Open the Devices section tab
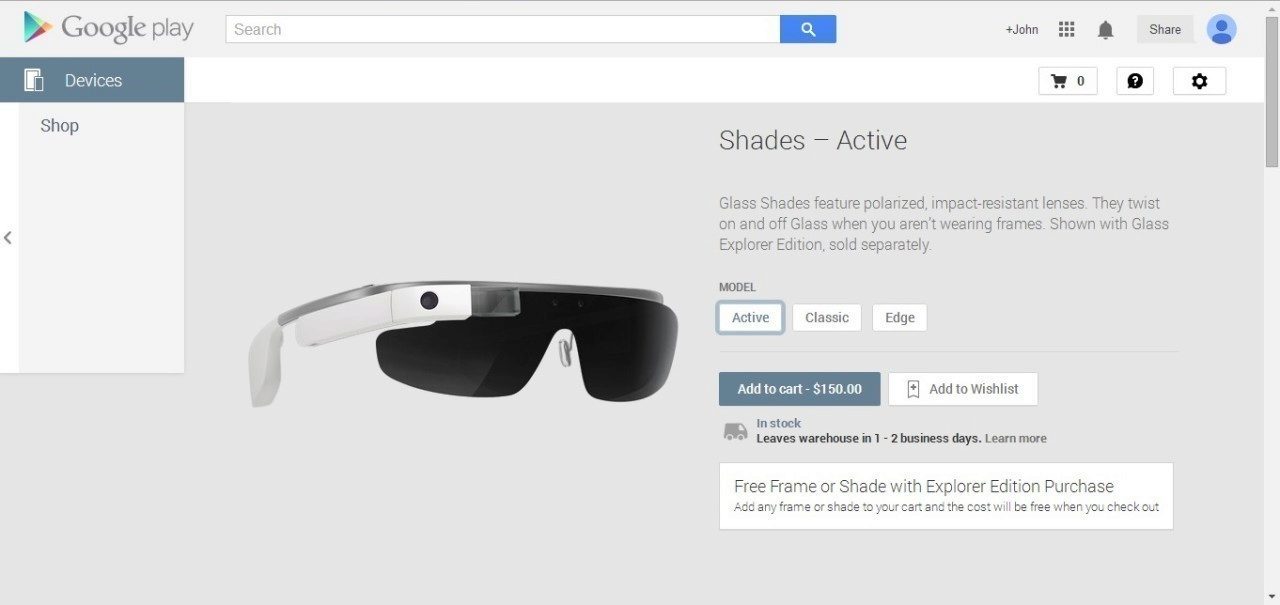Viewport: 1280px width, 605px height. (x=92, y=80)
